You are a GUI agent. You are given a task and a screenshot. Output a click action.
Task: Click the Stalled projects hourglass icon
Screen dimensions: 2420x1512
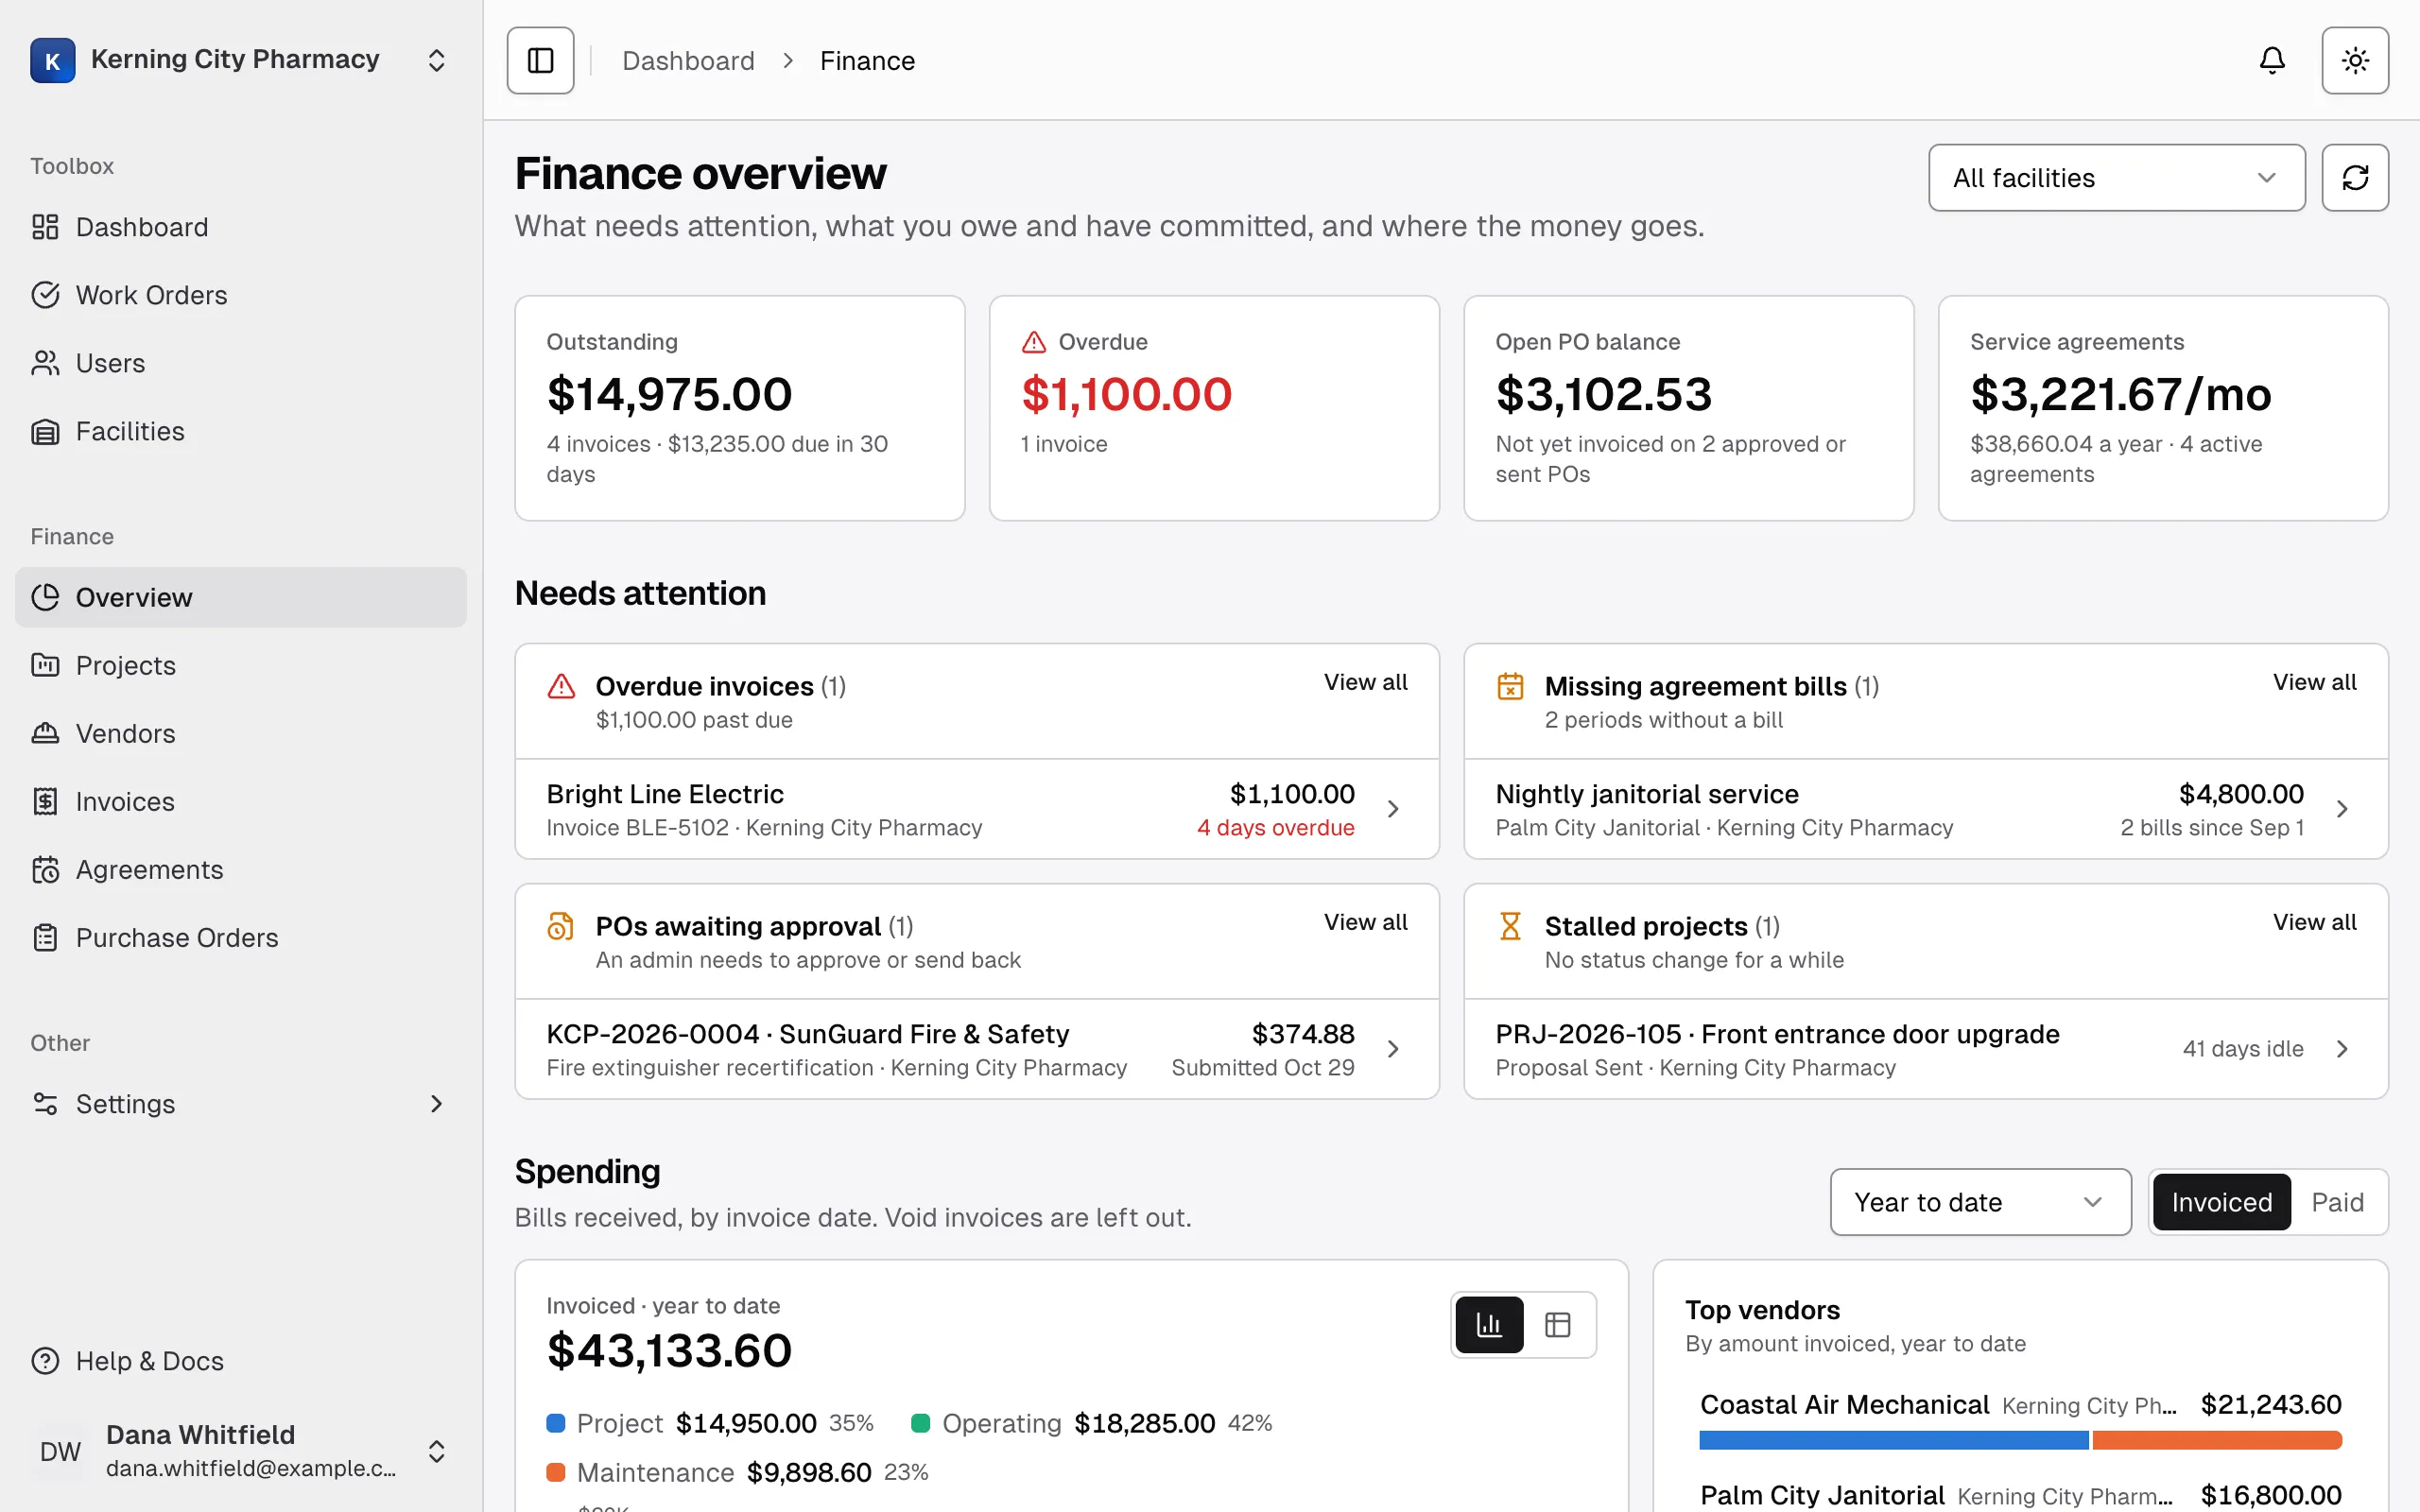coord(1510,926)
